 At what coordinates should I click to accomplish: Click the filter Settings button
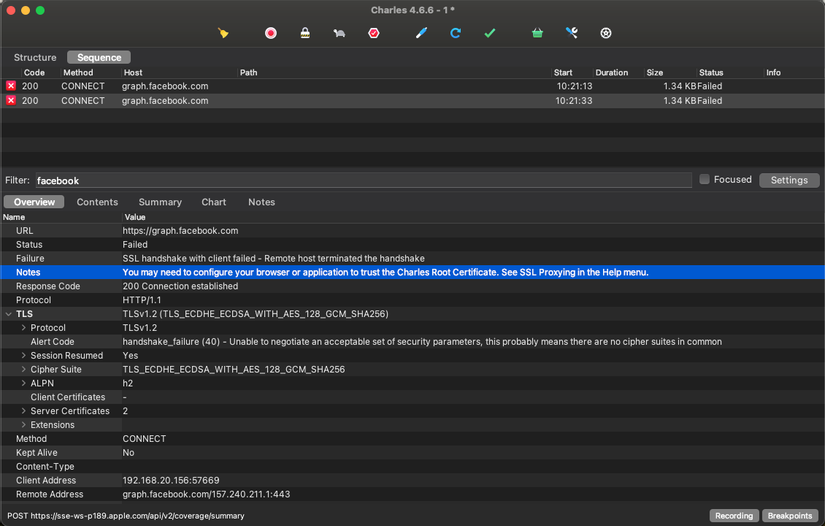click(789, 180)
